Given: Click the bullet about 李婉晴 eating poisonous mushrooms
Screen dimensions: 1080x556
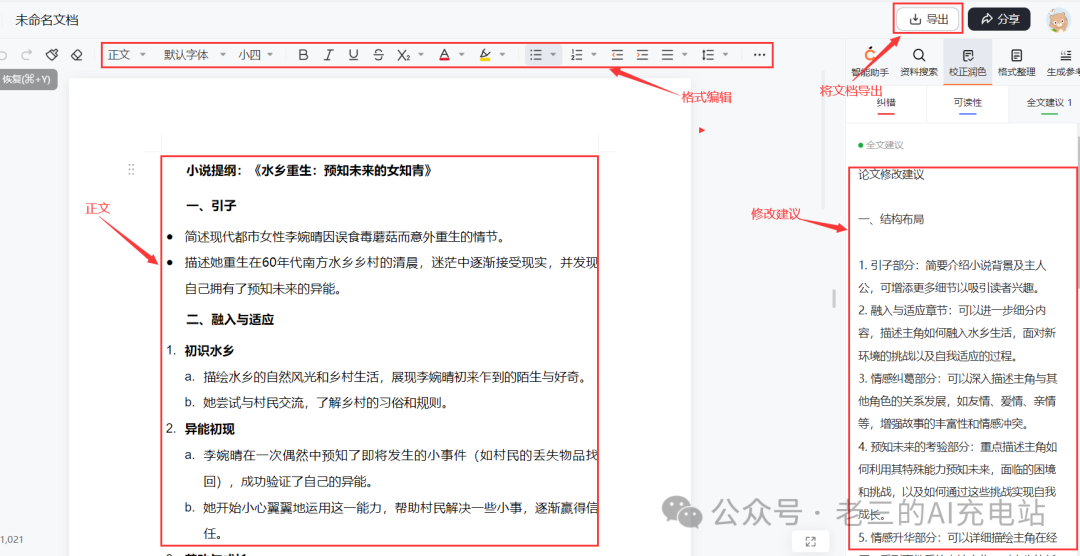Looking at the screenshot, I should [346, 237].
